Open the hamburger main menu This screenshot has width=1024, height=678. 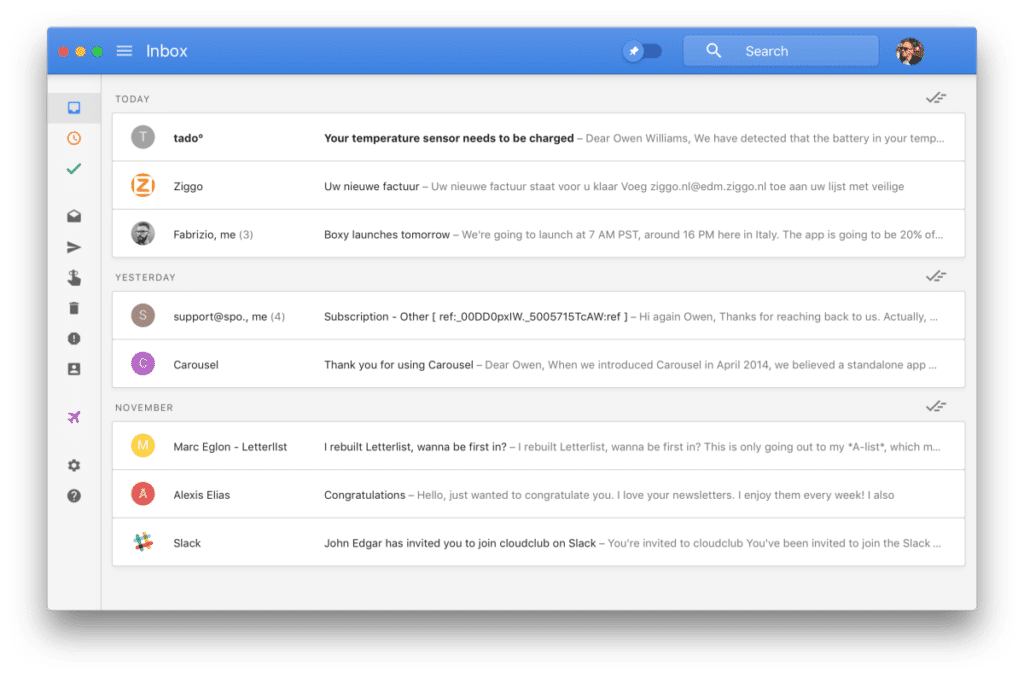click(124, 51)
